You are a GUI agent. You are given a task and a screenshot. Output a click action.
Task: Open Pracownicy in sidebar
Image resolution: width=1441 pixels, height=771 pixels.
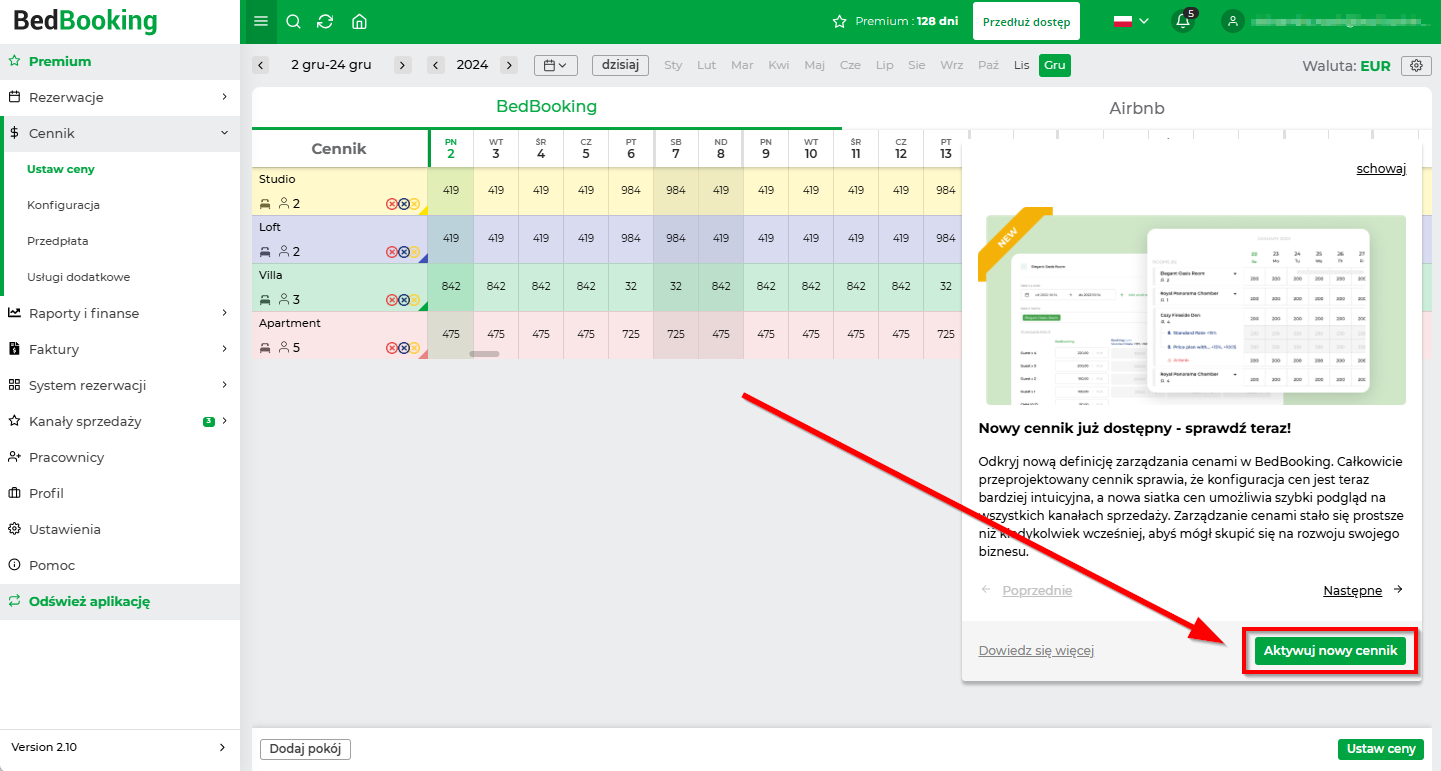click(120, 457)
